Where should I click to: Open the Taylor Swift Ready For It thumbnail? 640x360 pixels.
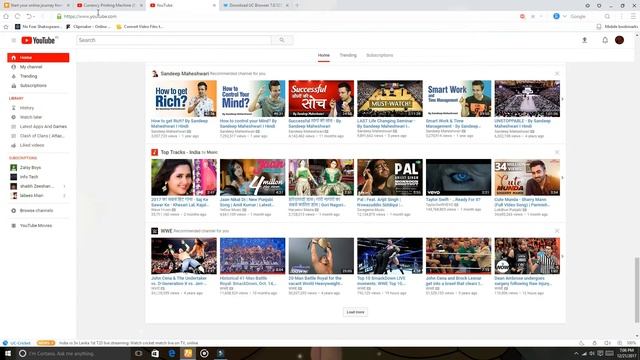(458, 177)
